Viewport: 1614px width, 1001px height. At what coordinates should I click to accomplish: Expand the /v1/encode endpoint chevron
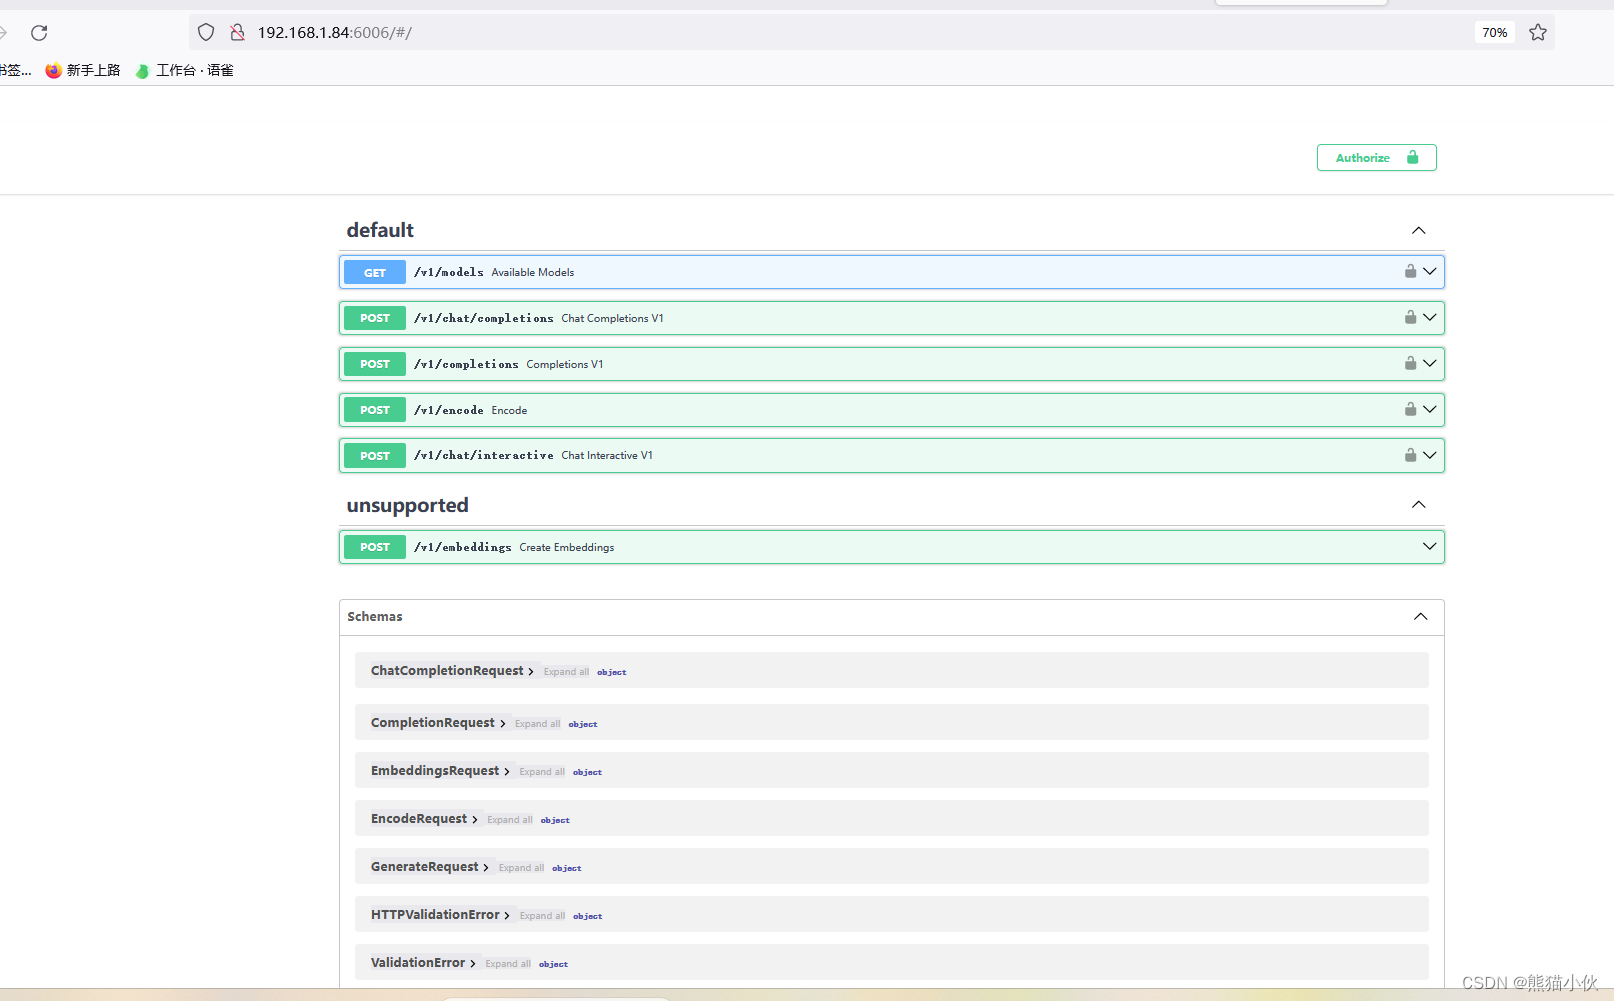pyautogui.click(x=1430, y=409)
